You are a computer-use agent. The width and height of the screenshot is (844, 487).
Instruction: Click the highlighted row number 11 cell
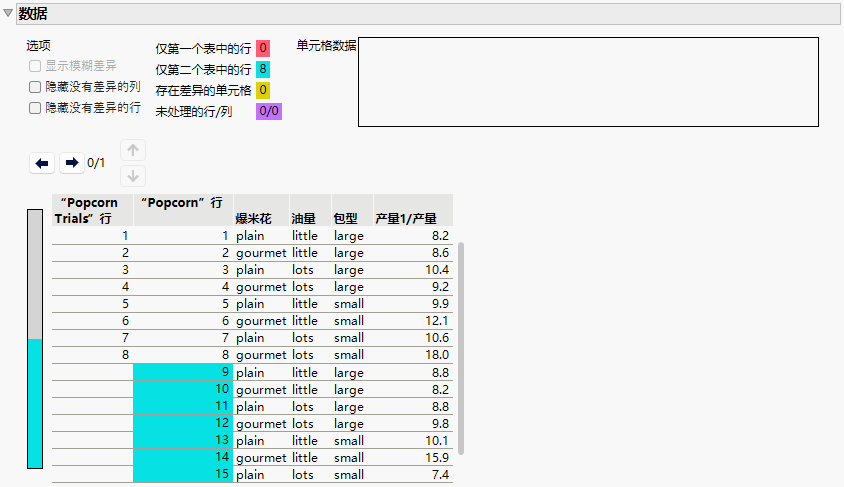(183, 406)
